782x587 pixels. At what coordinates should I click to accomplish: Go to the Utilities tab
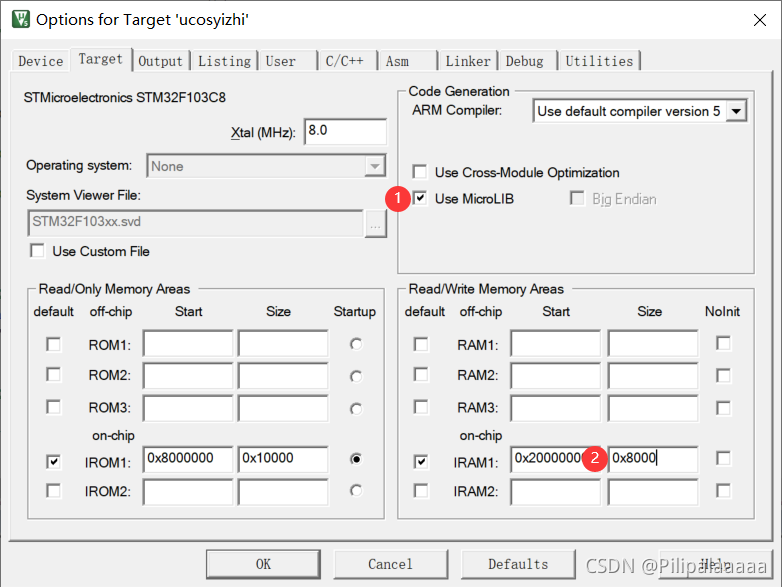(x=599, y=61)
